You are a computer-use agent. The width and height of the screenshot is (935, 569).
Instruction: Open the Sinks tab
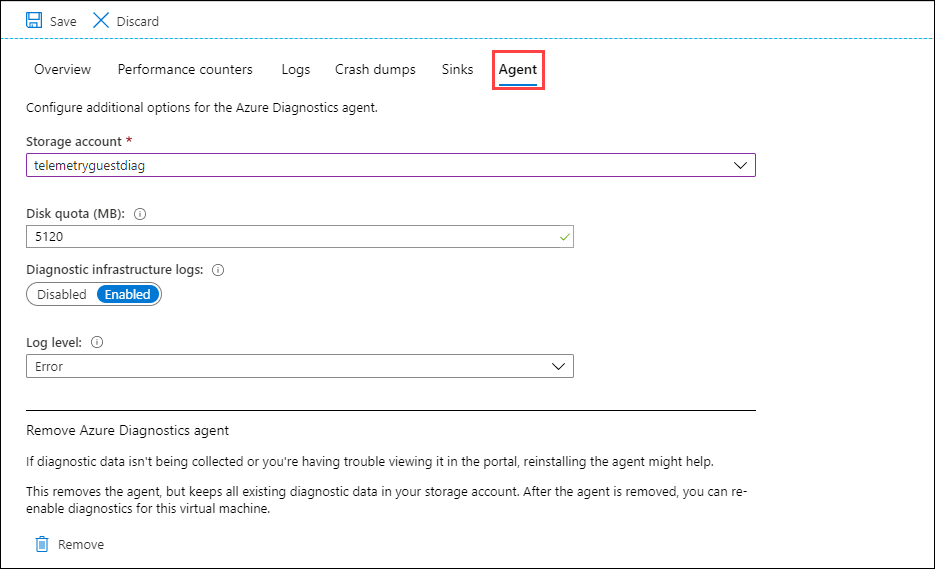coord(457,69)
